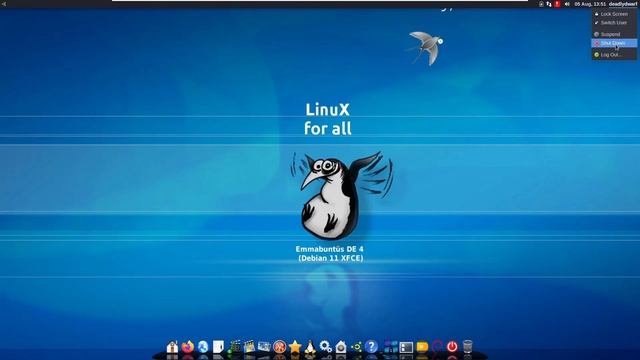Image resolution: width=640 pixels, height=360 pixels.
Task: Click the lock icon in the top panel
Action: tap(541, 4)
